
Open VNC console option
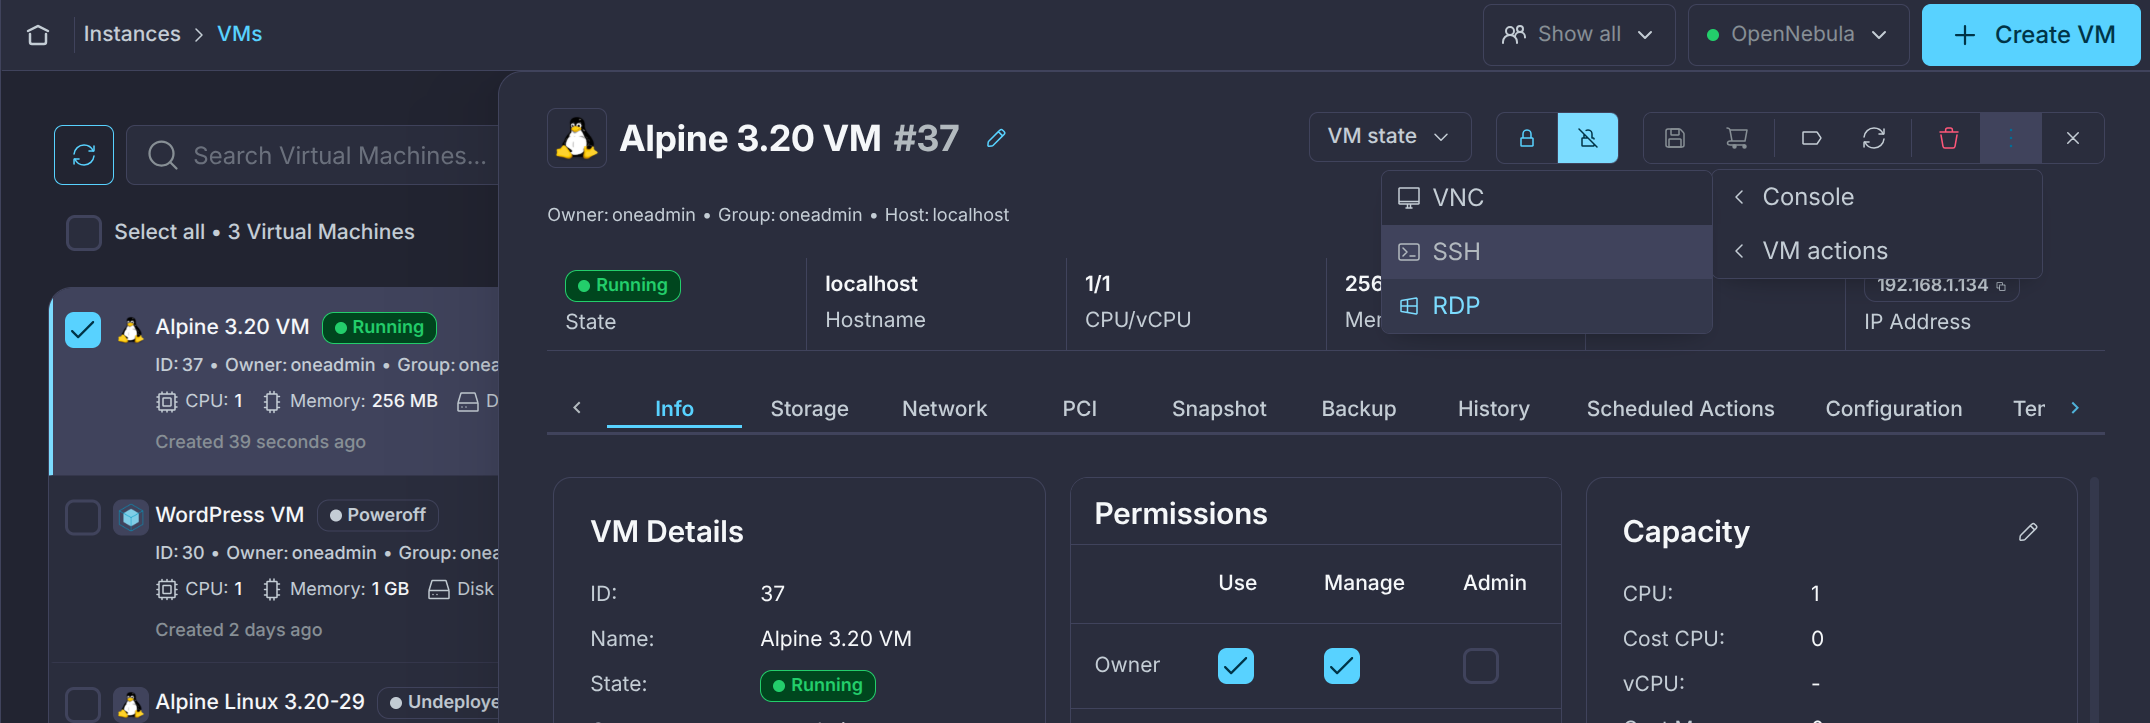1547,198
